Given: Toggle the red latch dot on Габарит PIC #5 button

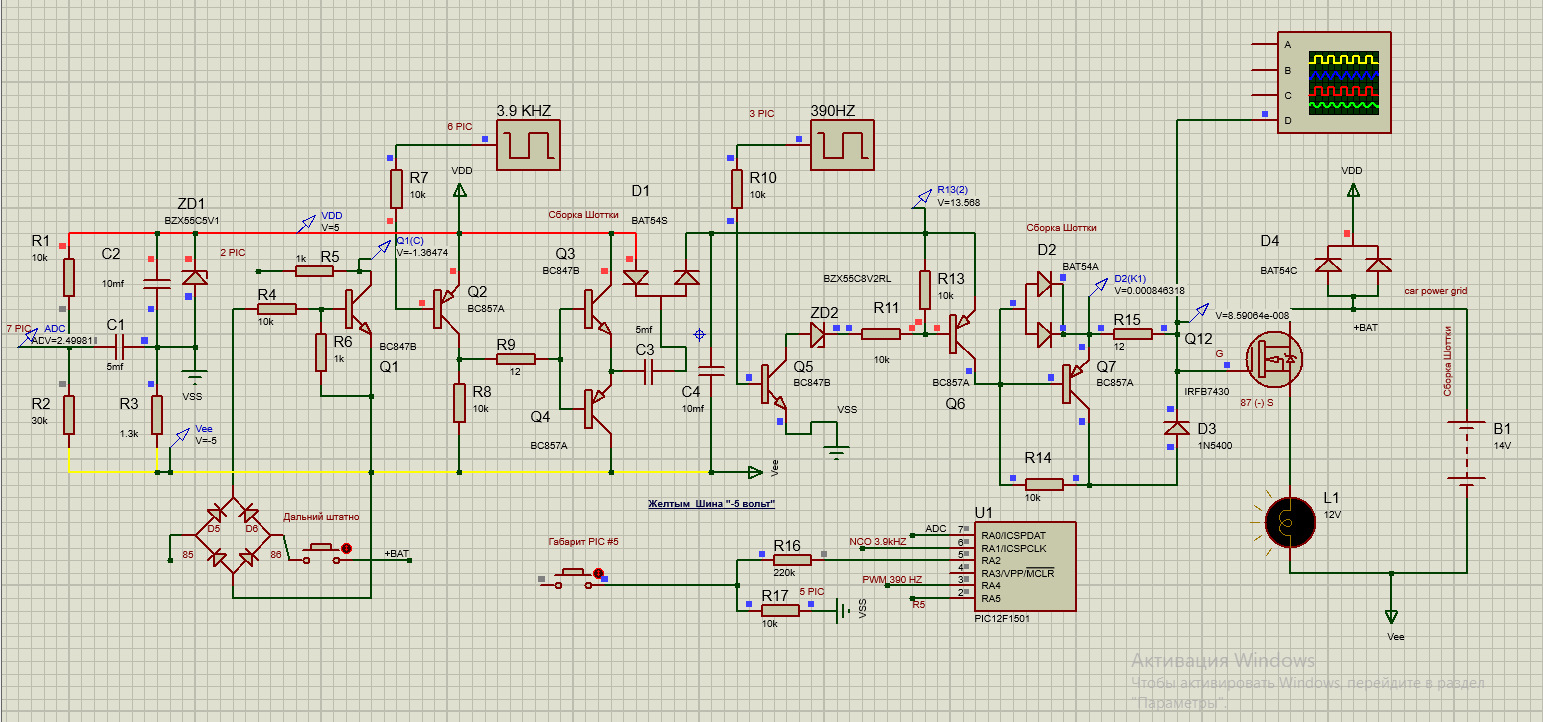Looking at the screenshot, I should coord(598,573).
